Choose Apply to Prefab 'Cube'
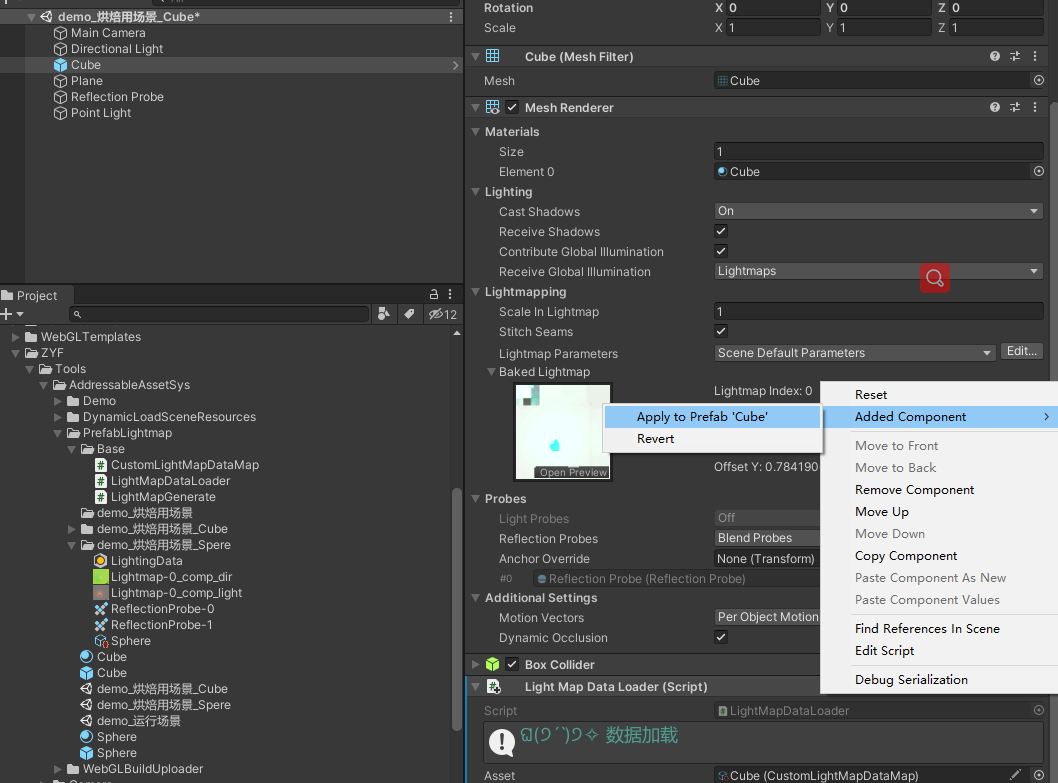Viewport: 1058px width, 783px height. click(713, 416)
